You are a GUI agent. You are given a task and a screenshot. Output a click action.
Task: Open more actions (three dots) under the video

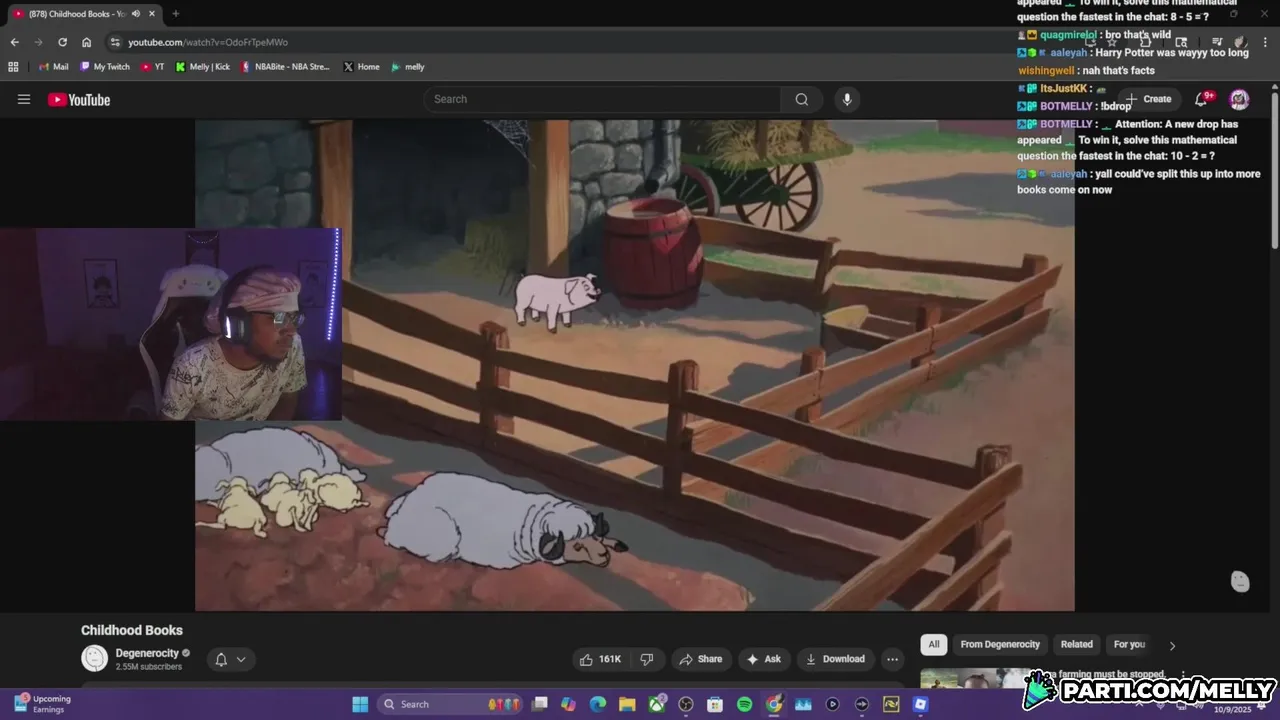coord(892,659)
